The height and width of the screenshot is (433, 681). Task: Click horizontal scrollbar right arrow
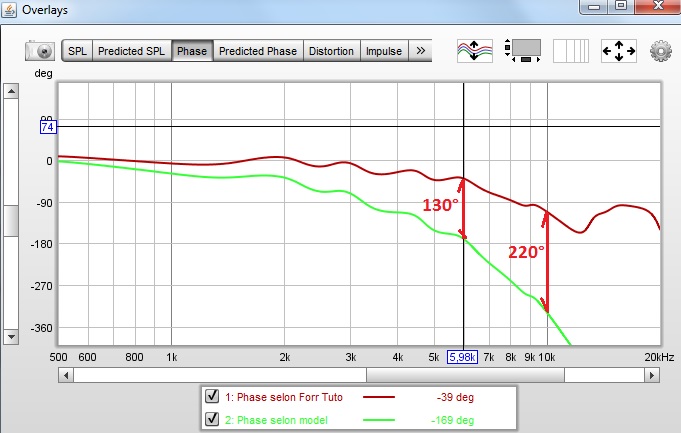pos(652,375)
